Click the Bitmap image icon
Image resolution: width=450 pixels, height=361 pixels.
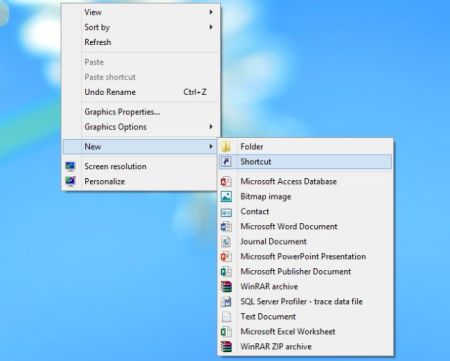tap(226, 197)
